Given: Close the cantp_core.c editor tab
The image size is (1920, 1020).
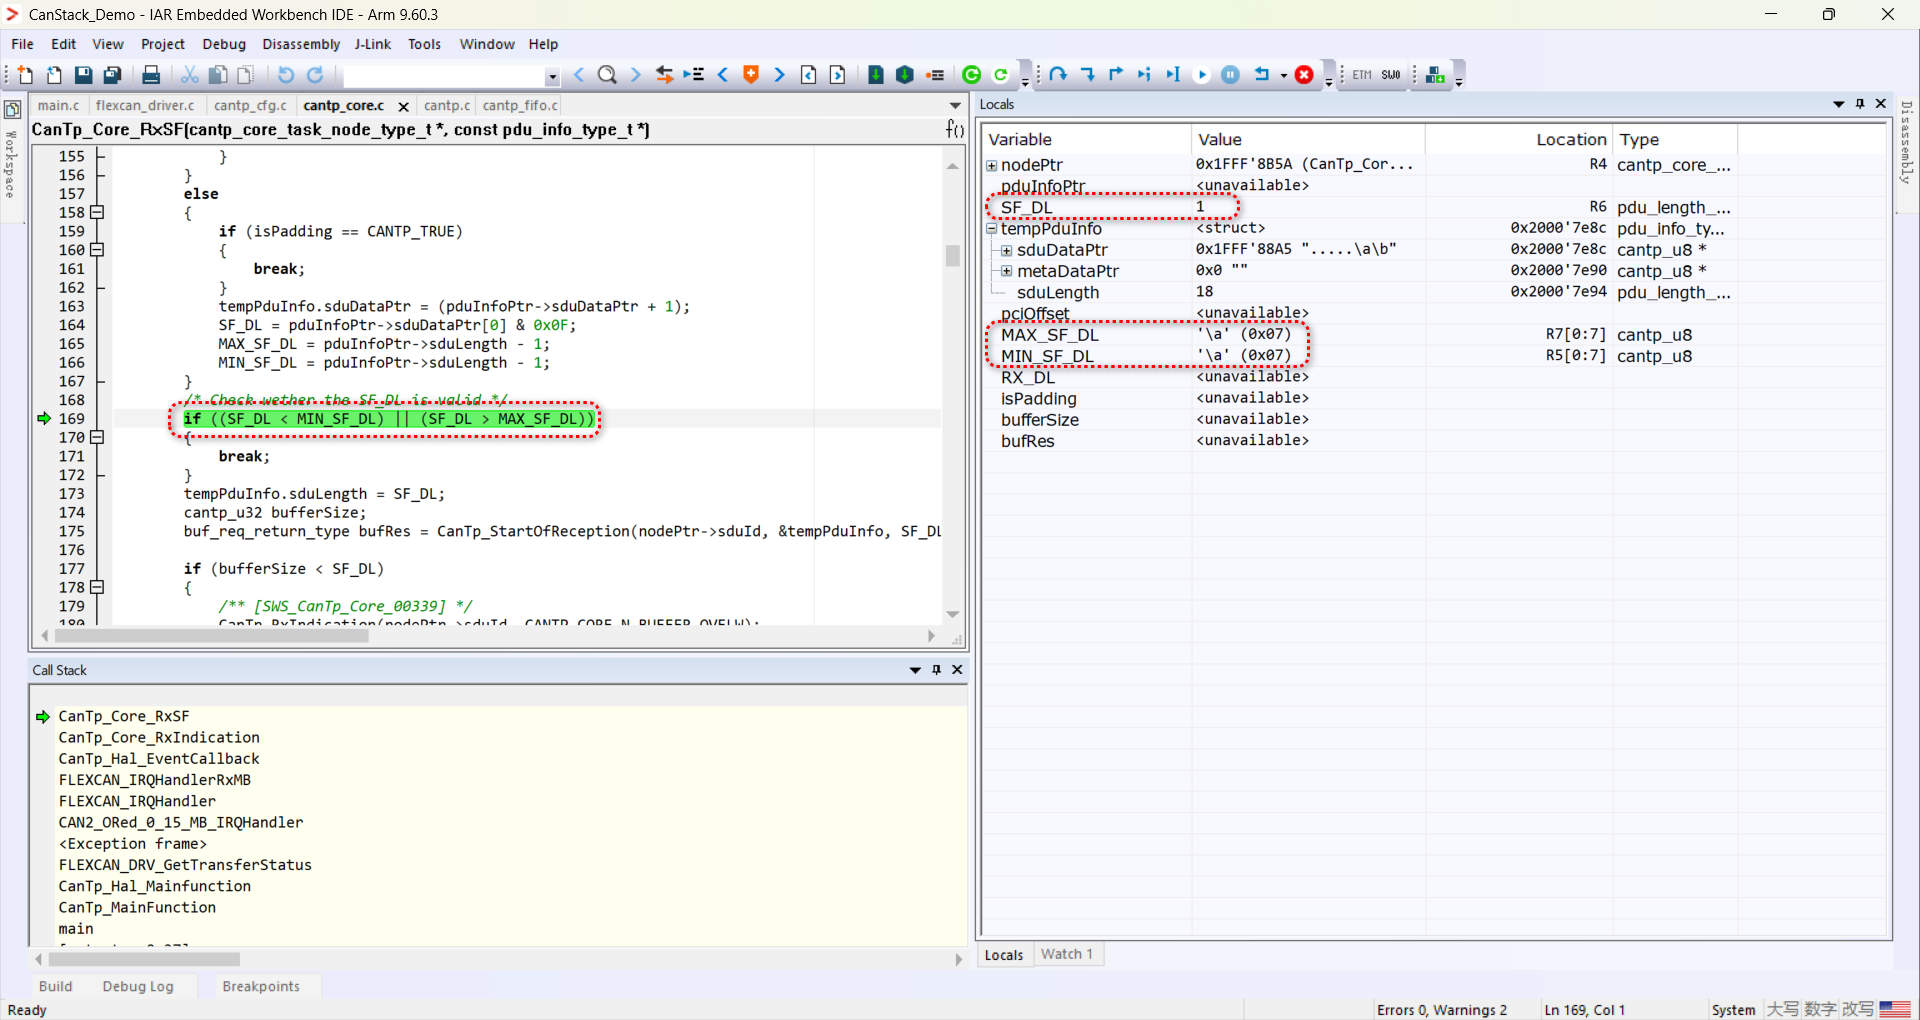Looking at the screenshot, I should point(403,106).
